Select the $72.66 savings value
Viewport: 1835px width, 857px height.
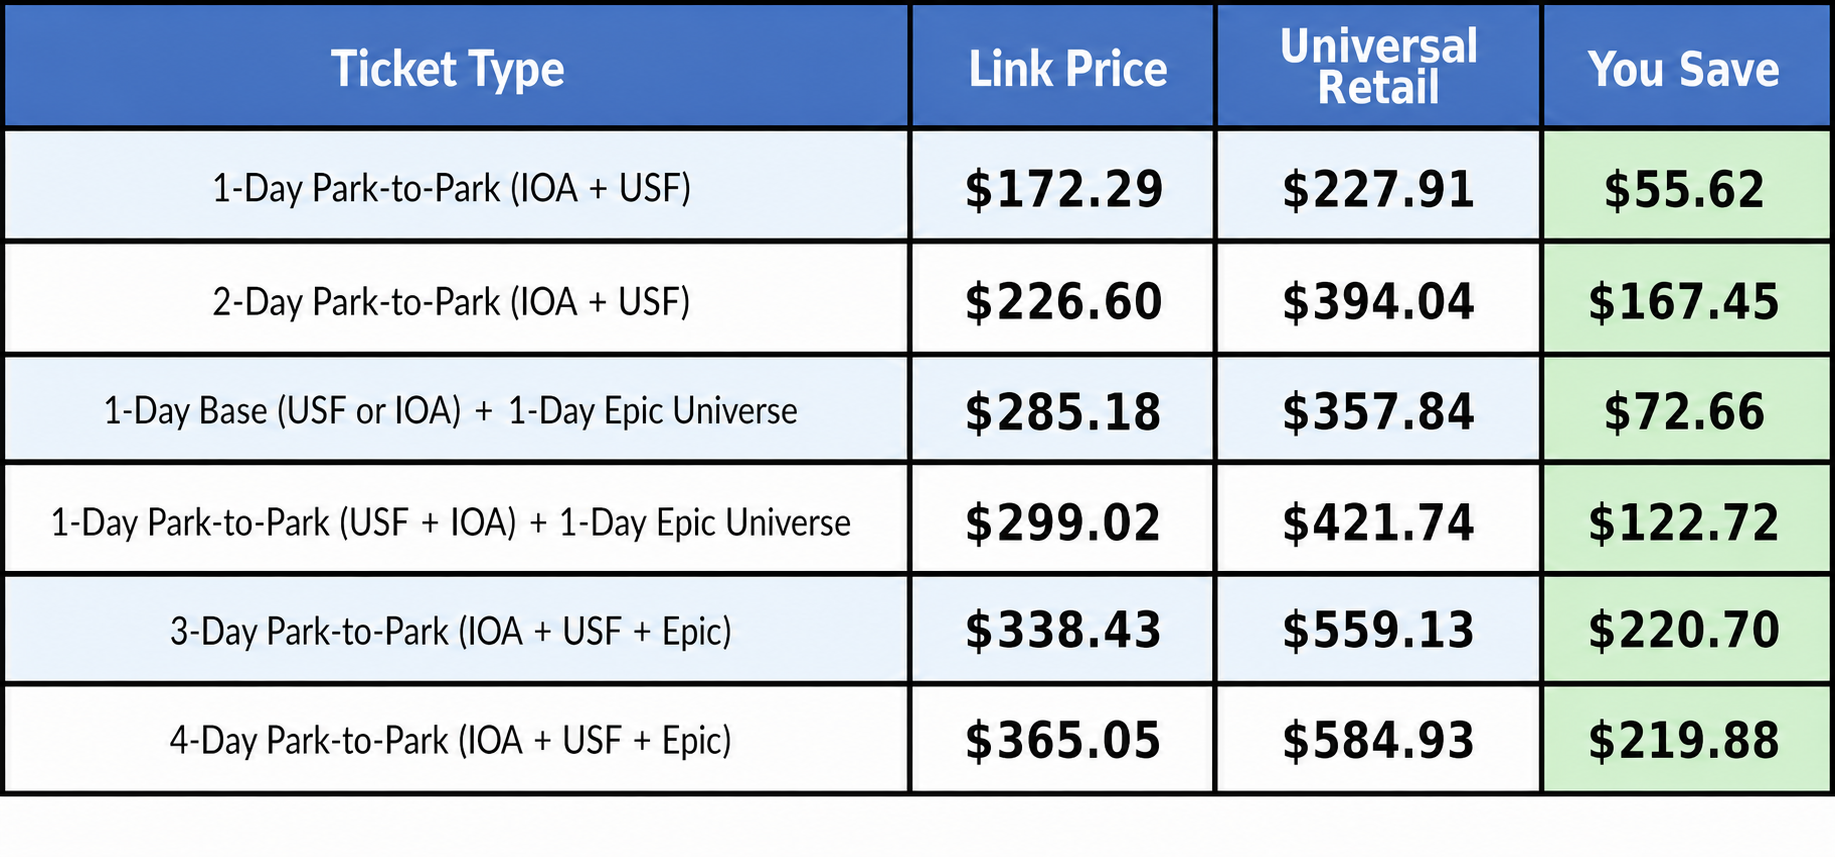(1686, 409)
